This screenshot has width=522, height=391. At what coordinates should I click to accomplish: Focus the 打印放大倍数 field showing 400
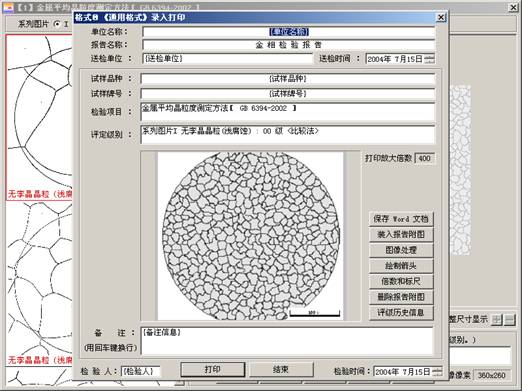(425, 158)
